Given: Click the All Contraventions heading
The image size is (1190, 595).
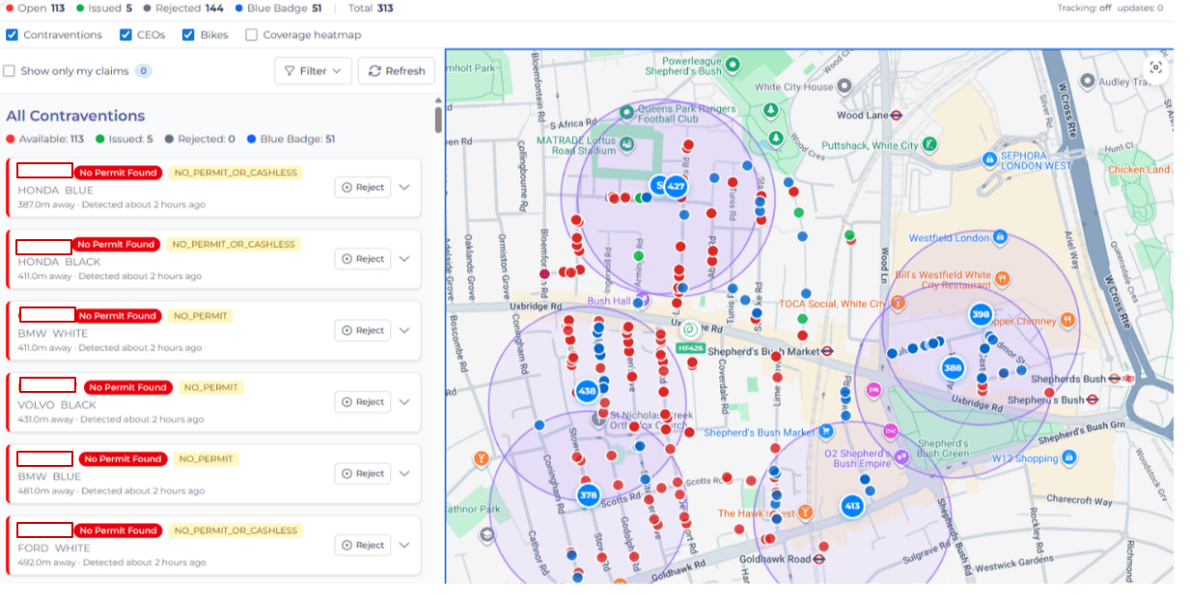Looking at the screenshot, I should [75, 116].
